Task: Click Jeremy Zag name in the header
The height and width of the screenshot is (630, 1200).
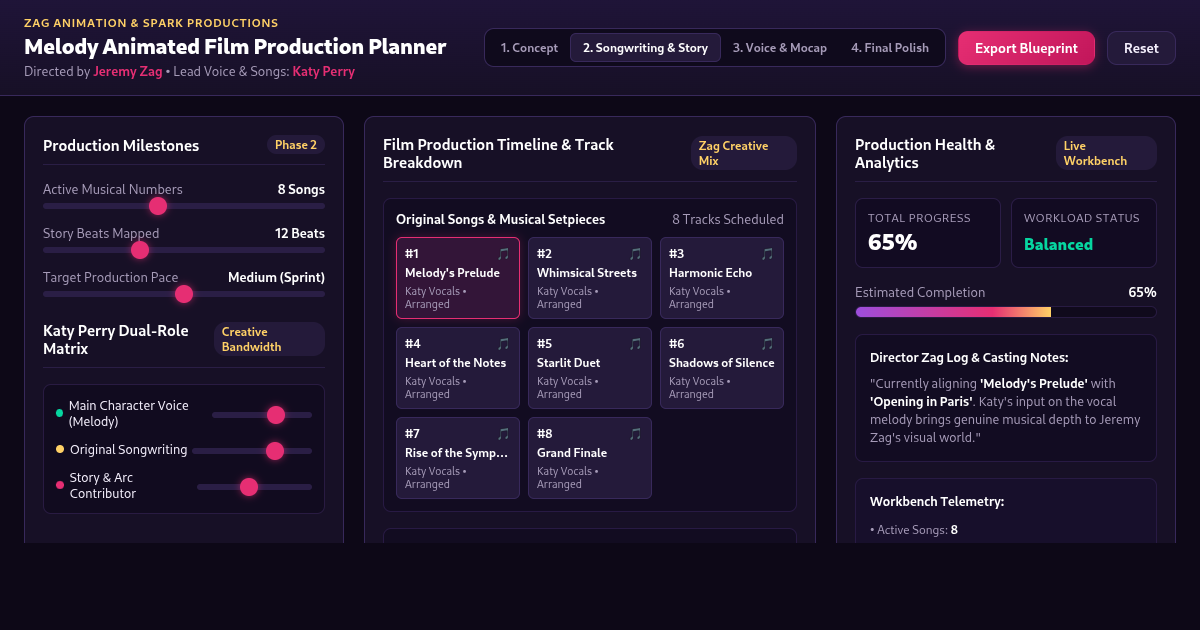Action: [128, 72]
